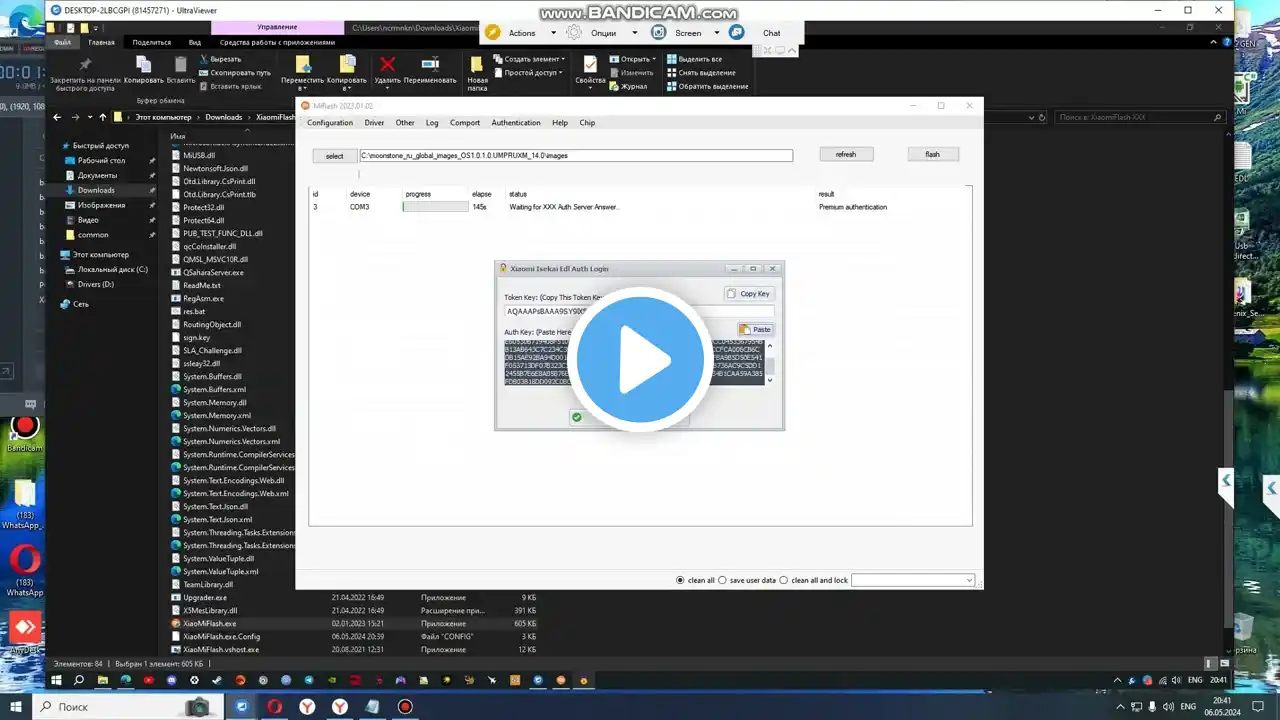Open the Authentication menu in MiFlash
Image resolution: width=1280 pixels, height=720 pixels.
(x=516, y=123)
